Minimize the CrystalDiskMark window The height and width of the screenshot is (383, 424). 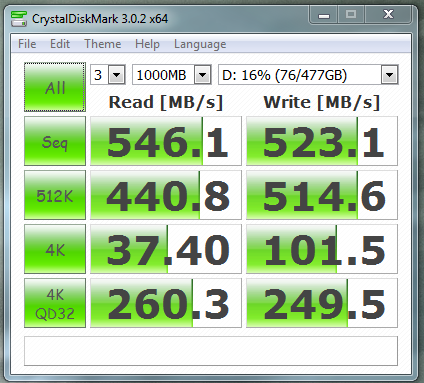point(324,15)
